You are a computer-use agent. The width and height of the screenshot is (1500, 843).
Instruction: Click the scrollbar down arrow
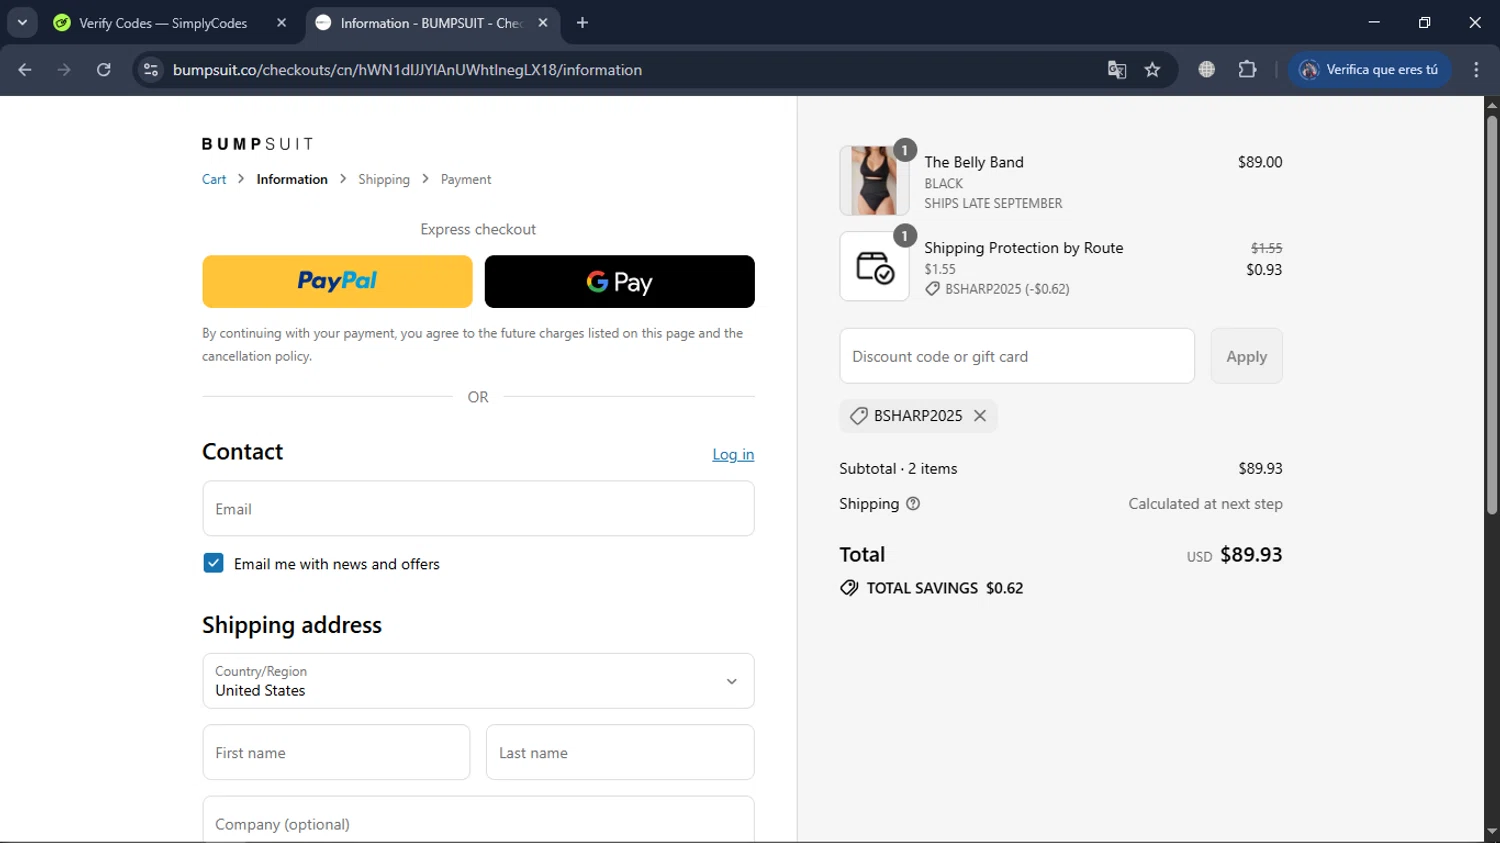coord(1491,831)
